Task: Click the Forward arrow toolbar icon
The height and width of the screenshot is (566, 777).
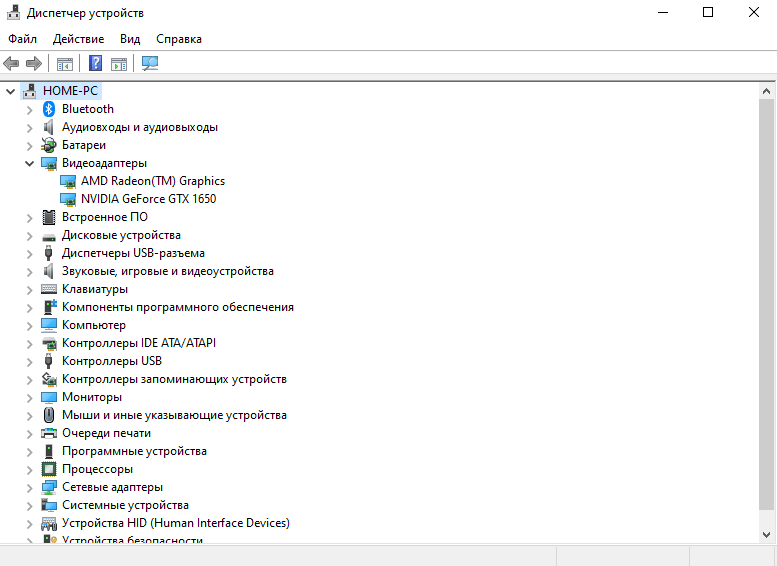Action: pos(34,63)
